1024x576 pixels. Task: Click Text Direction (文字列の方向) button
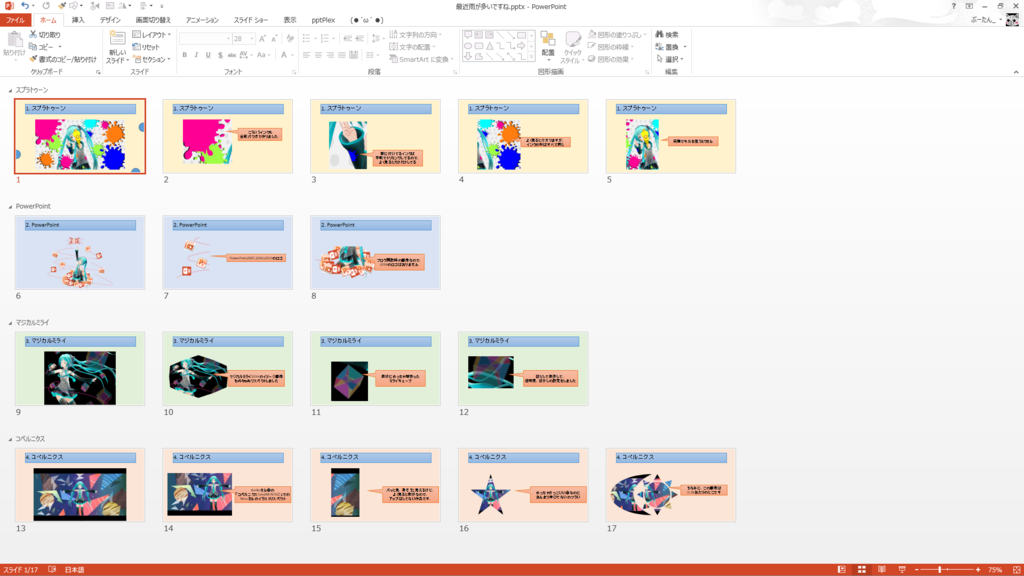click(416, 35)
